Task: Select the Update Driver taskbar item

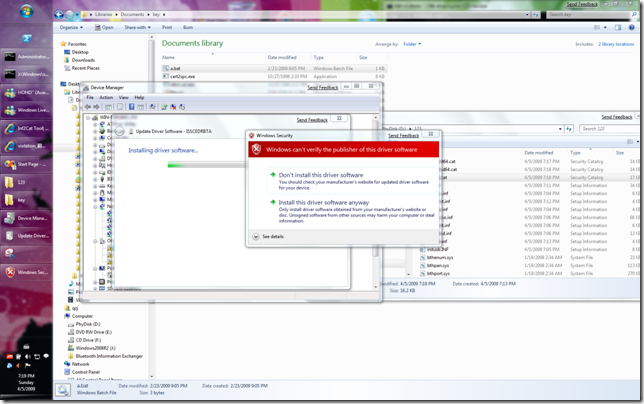Action: pyautogui.click(x=26, y=236)
